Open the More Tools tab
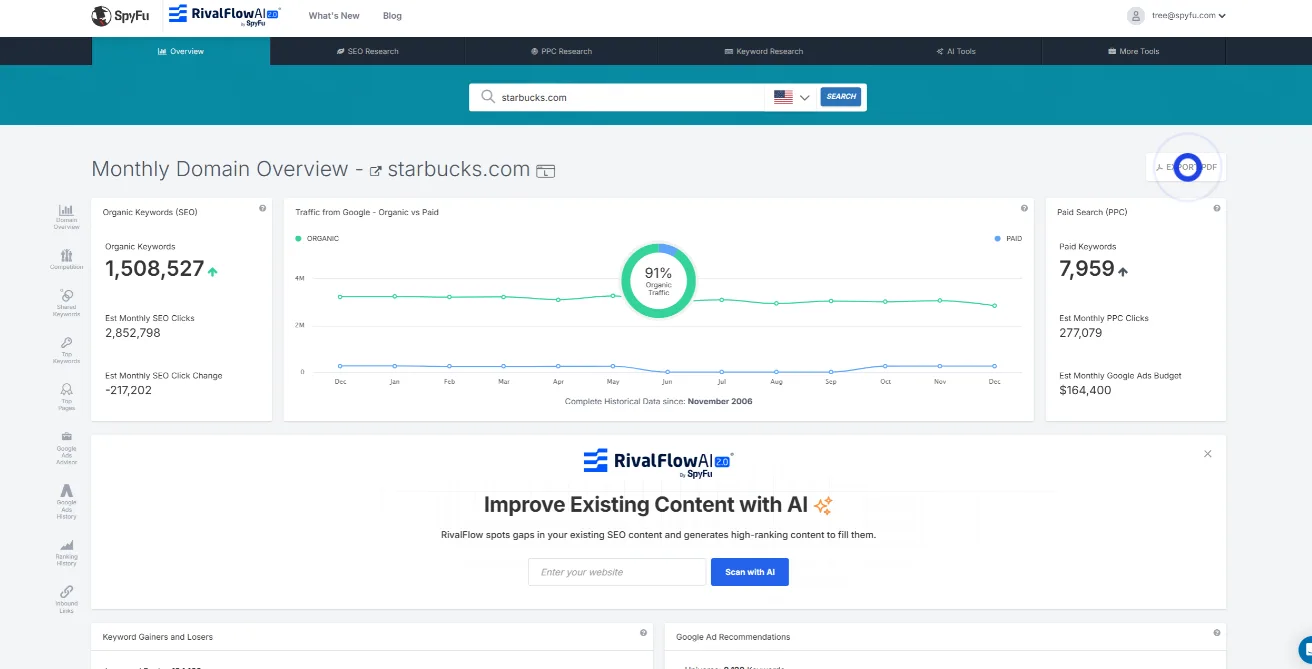Viewport: 1312px width, 669px height. tap(1133, 51)
